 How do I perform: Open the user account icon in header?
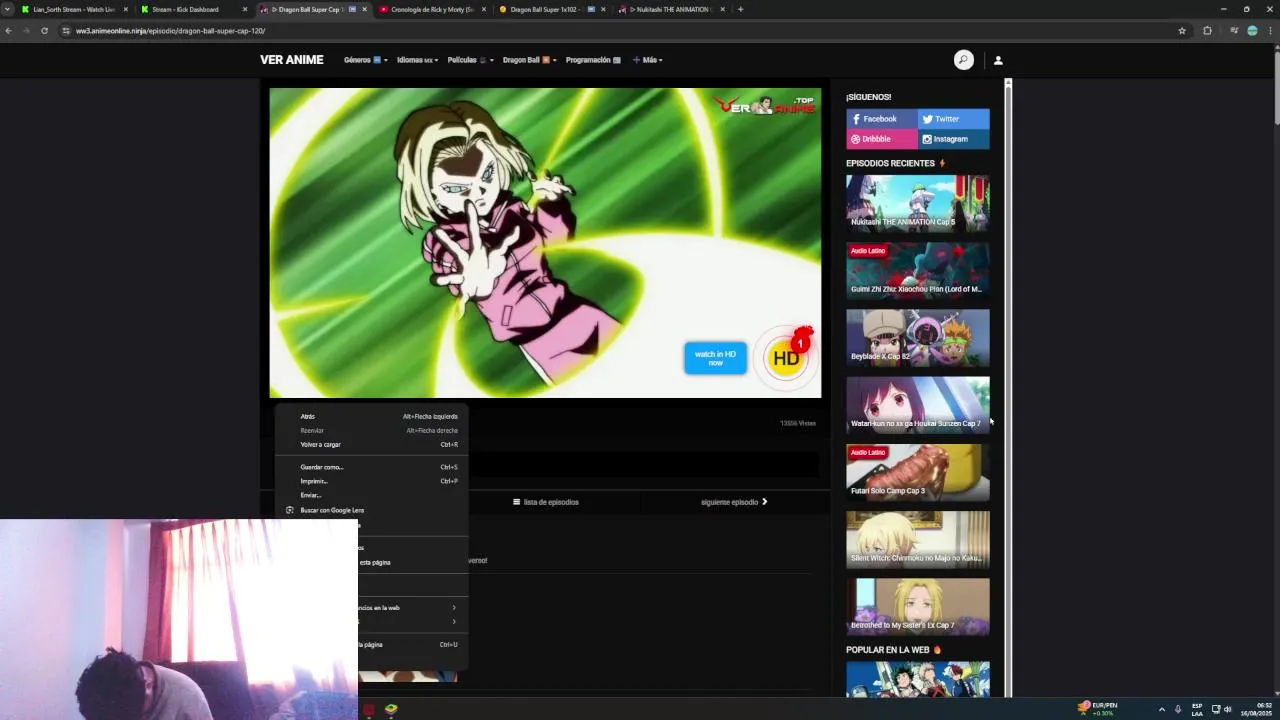point(998,60)
